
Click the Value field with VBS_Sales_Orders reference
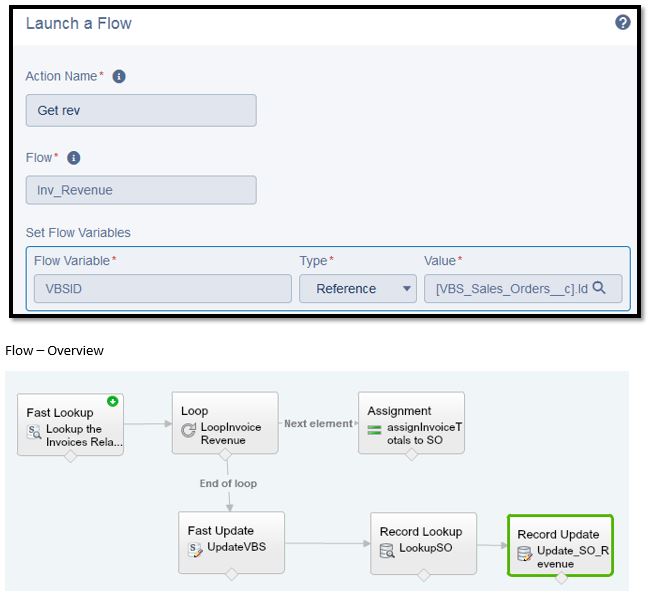coord(510,288)
